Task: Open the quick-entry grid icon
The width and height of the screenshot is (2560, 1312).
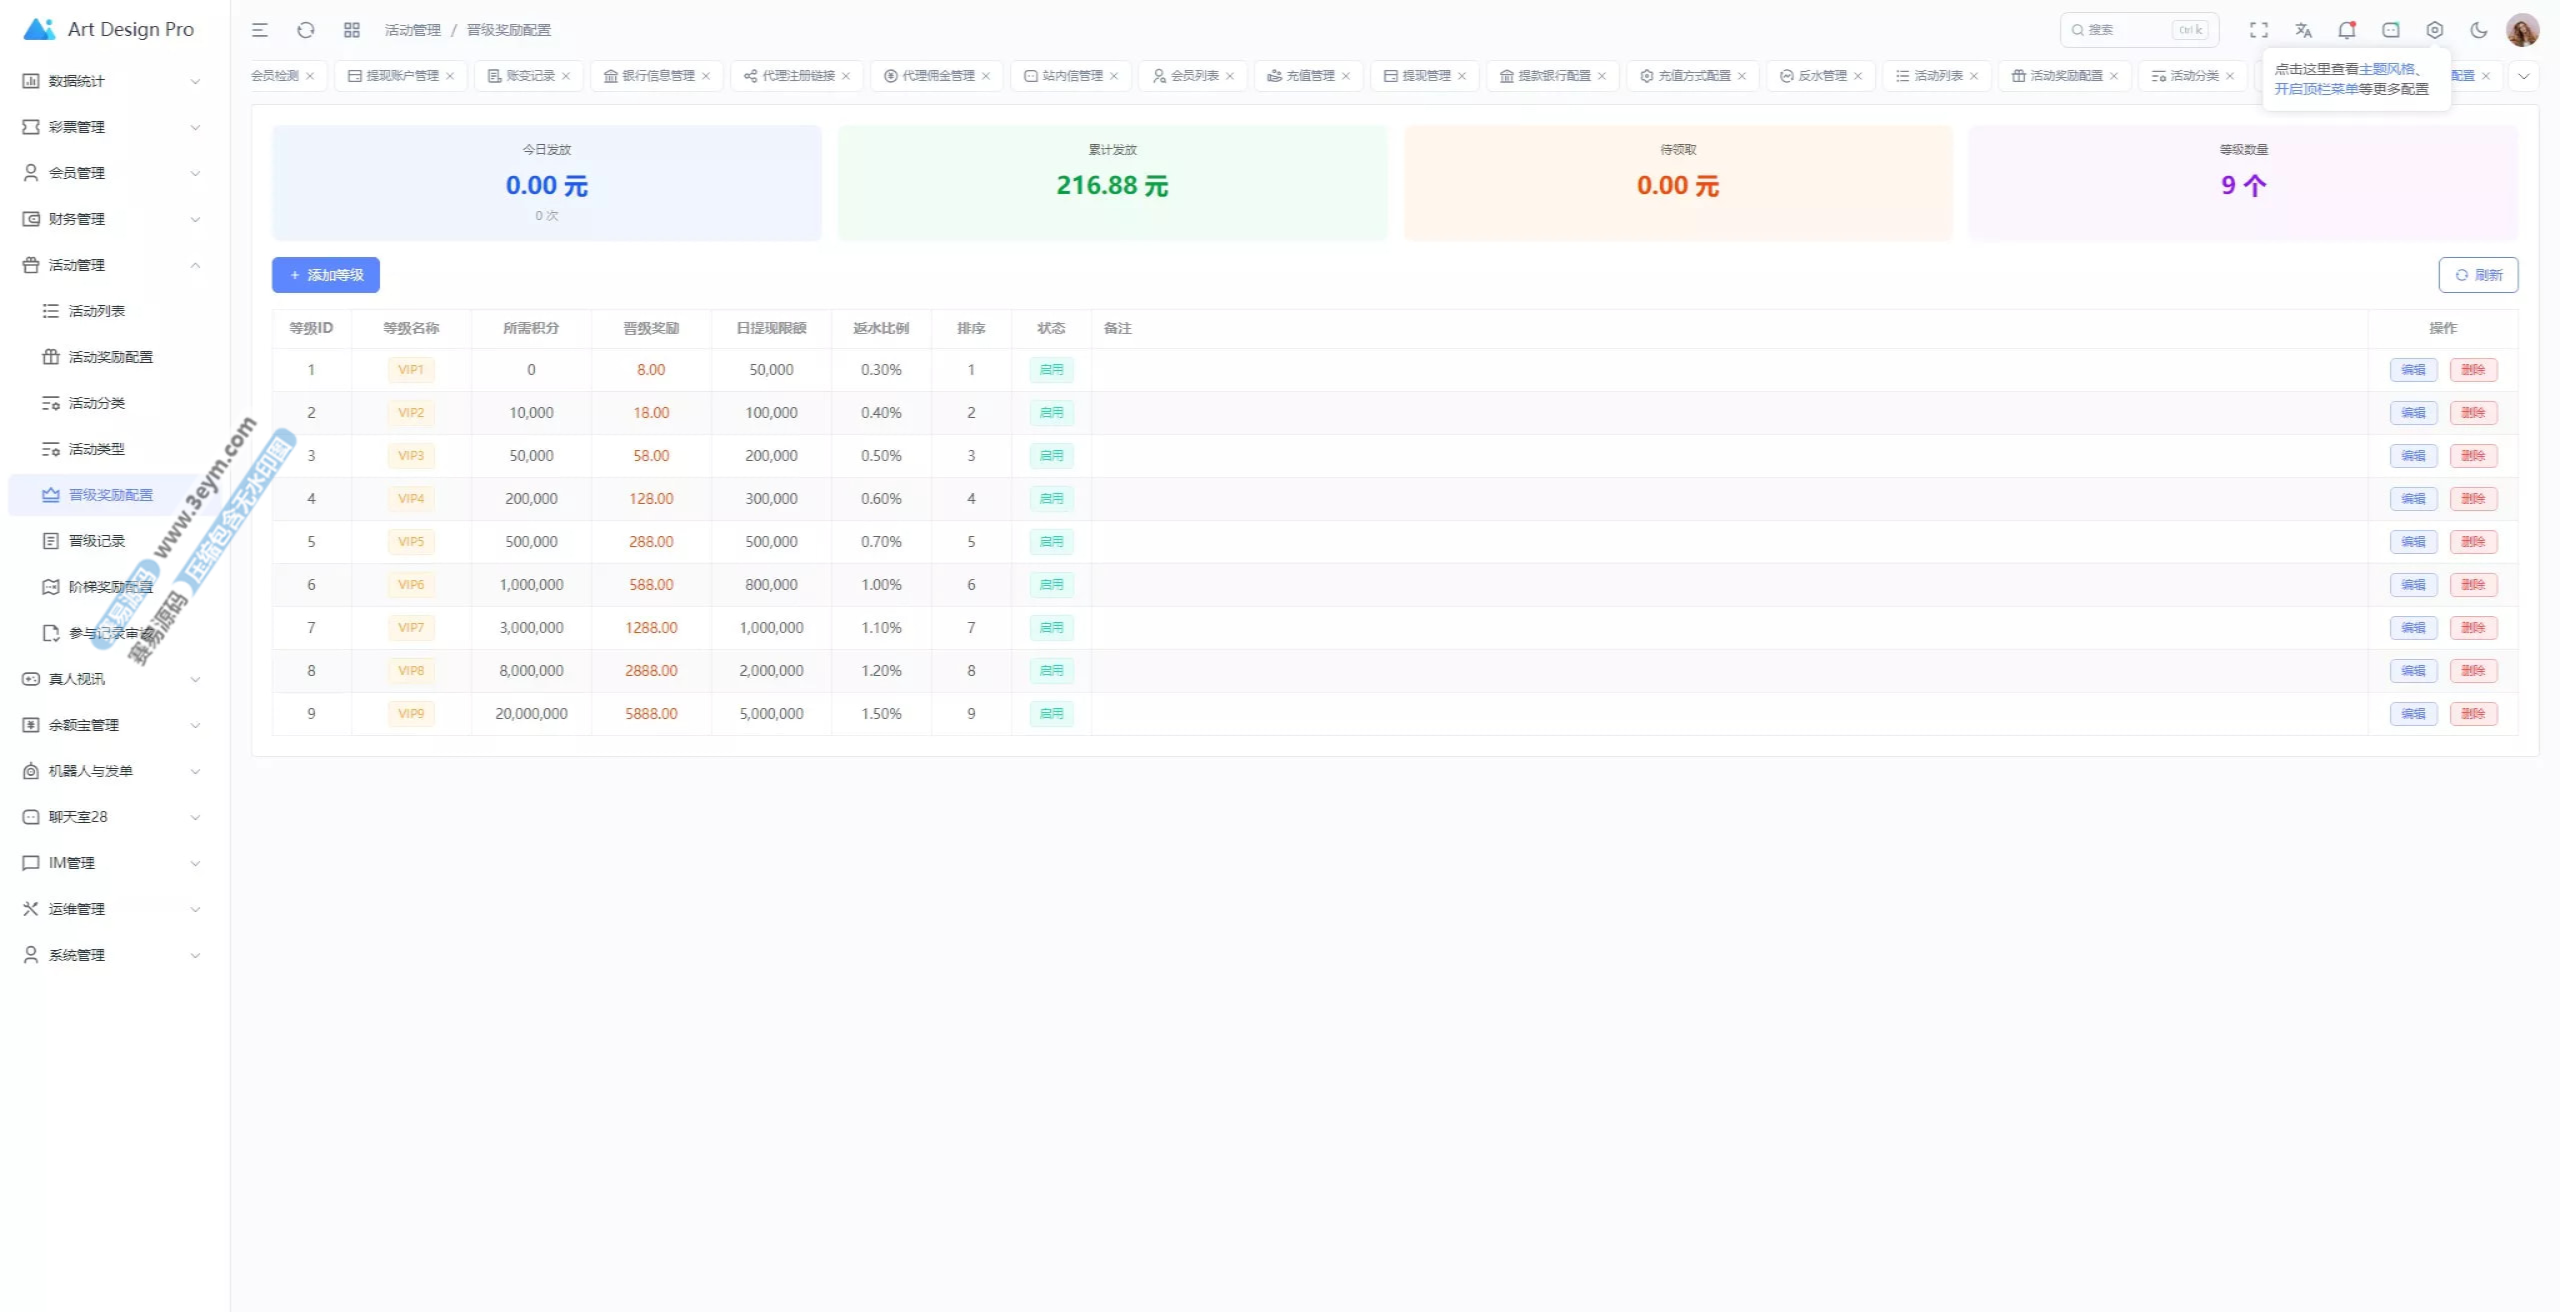Action: [x=352, y=30]
